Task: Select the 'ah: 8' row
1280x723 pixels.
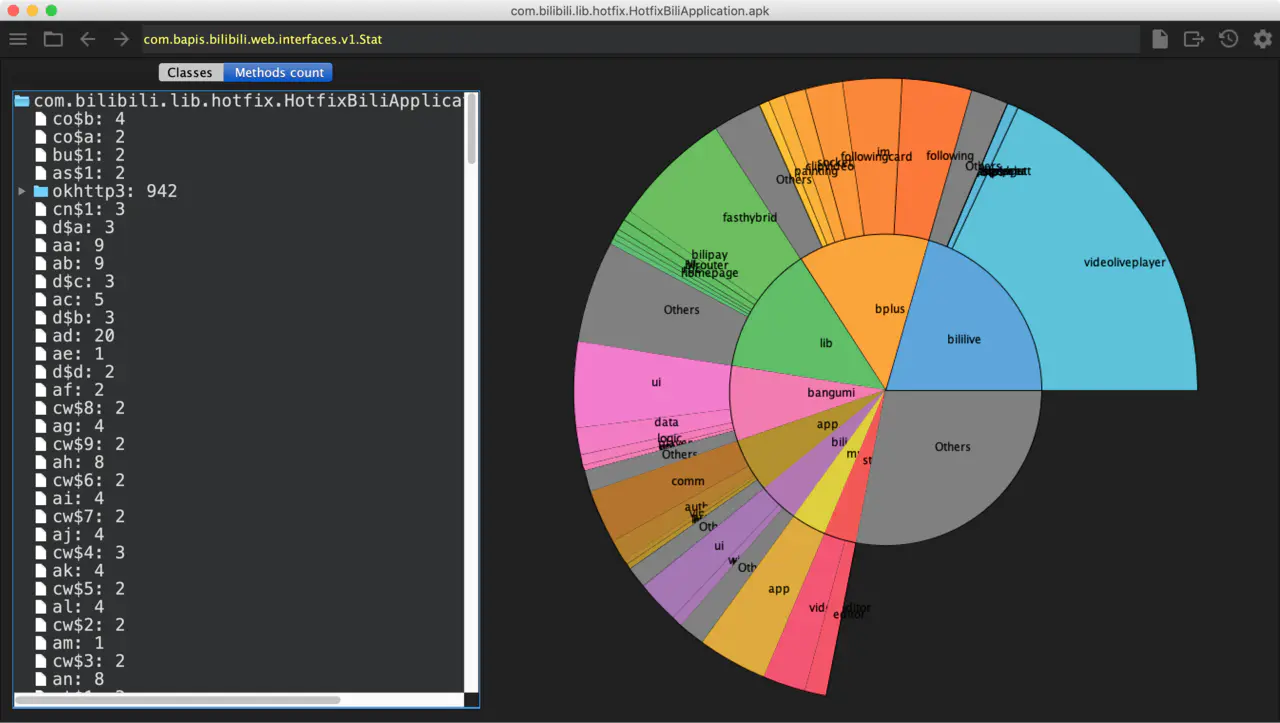Action: (x=238, y=462)
